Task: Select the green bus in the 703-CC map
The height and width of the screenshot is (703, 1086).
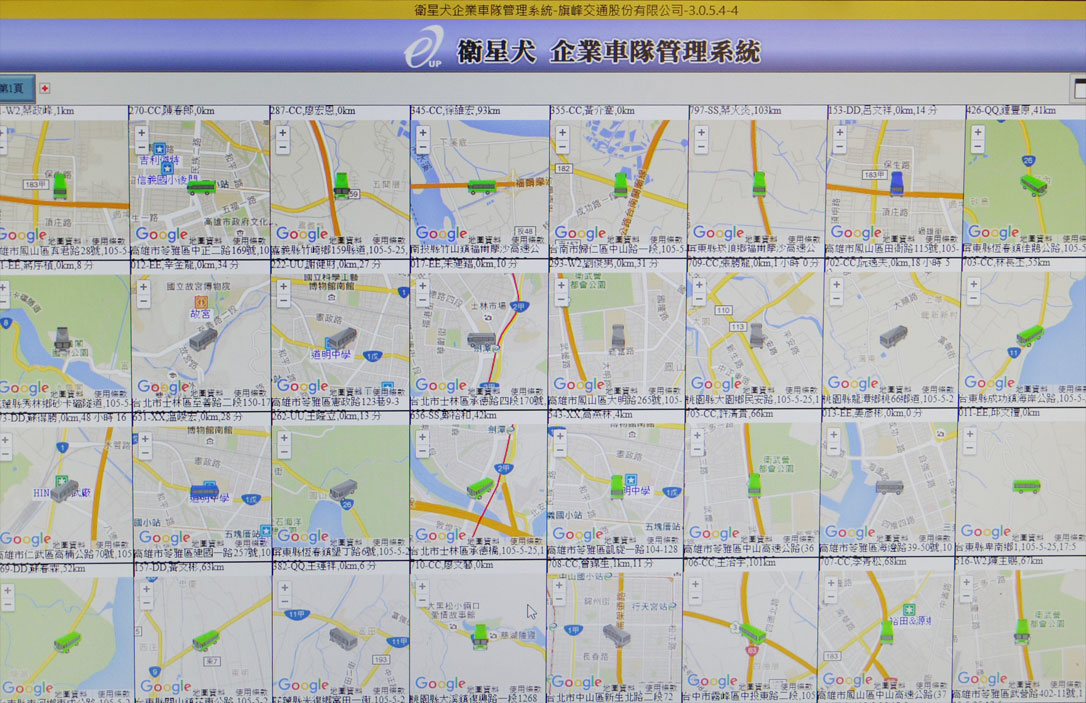Action: [1030, 336]
